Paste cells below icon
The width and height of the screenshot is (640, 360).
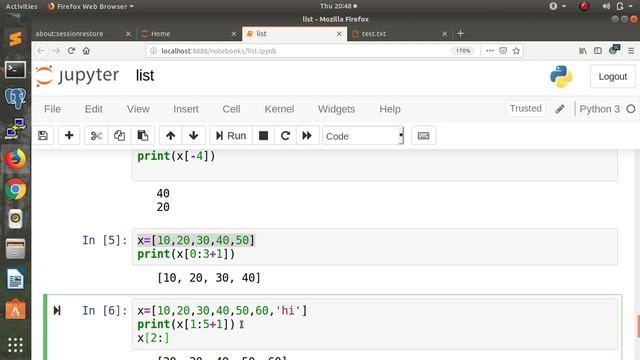click(142, 136)
